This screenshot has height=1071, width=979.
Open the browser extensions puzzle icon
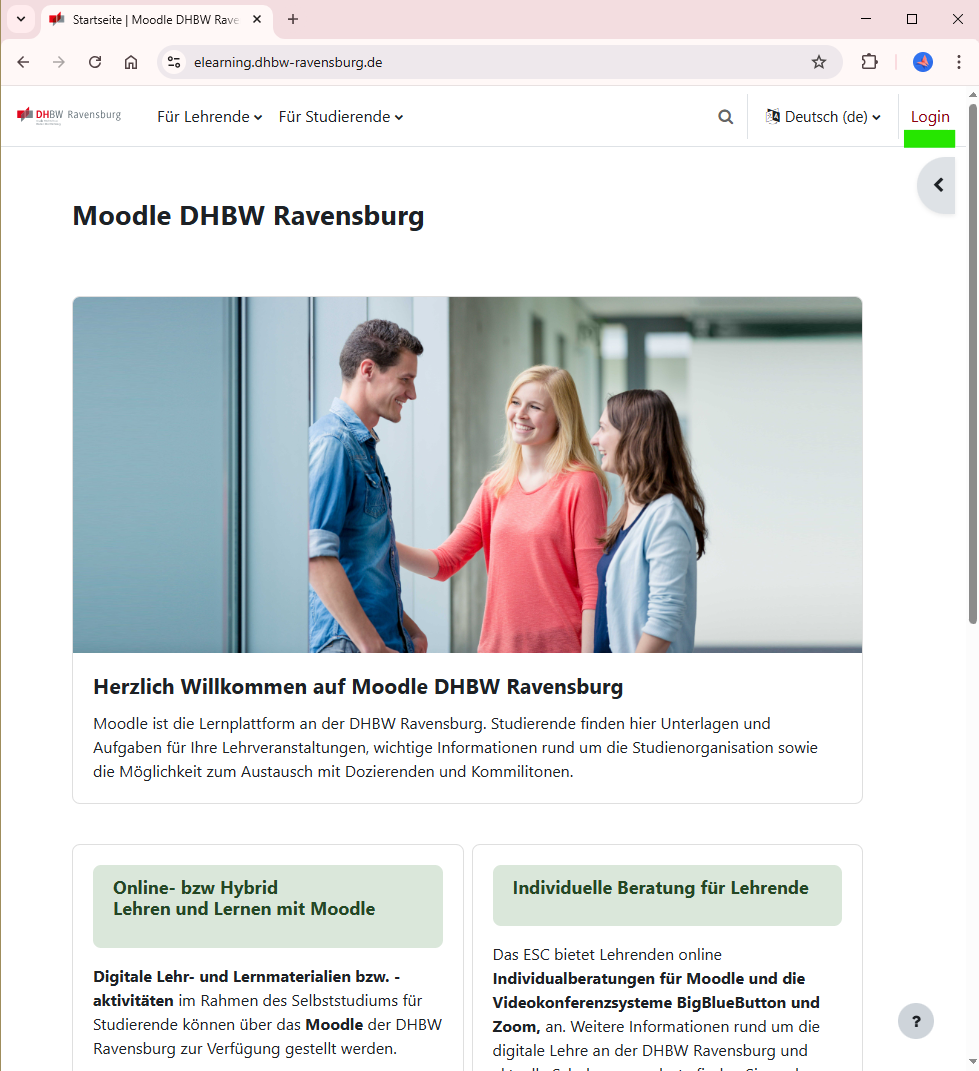tap(869, 62)
